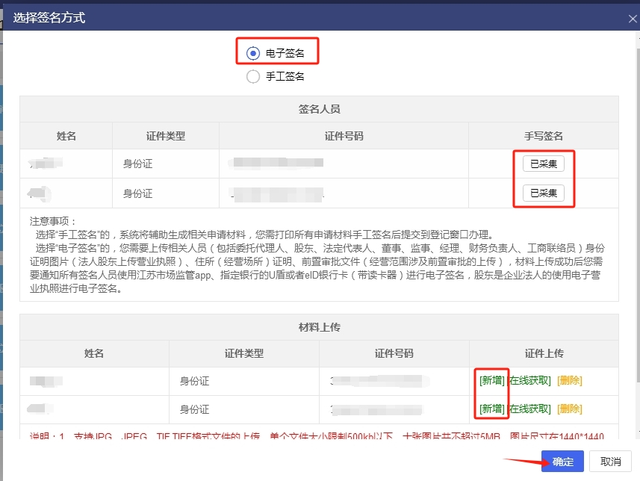Click the 签名人员 table title
640x481 pixels.
pos(319,109)
